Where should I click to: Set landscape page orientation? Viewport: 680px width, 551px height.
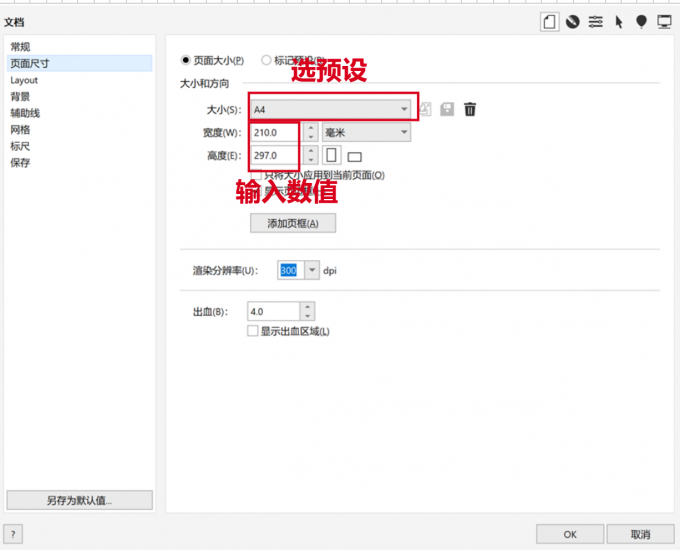point(354,156)
